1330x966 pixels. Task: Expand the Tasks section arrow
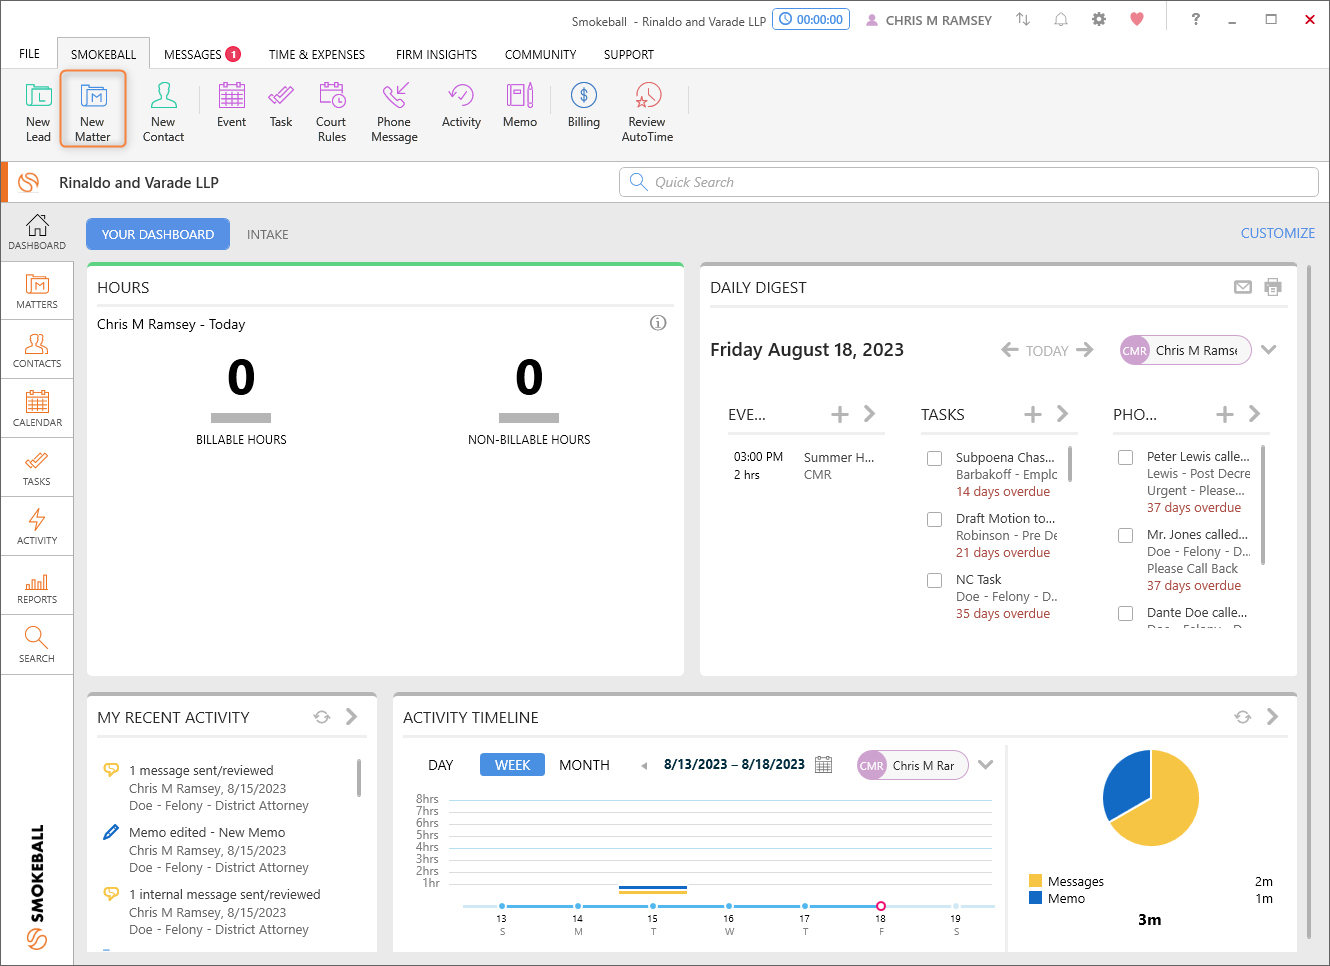coord(1062,414)
